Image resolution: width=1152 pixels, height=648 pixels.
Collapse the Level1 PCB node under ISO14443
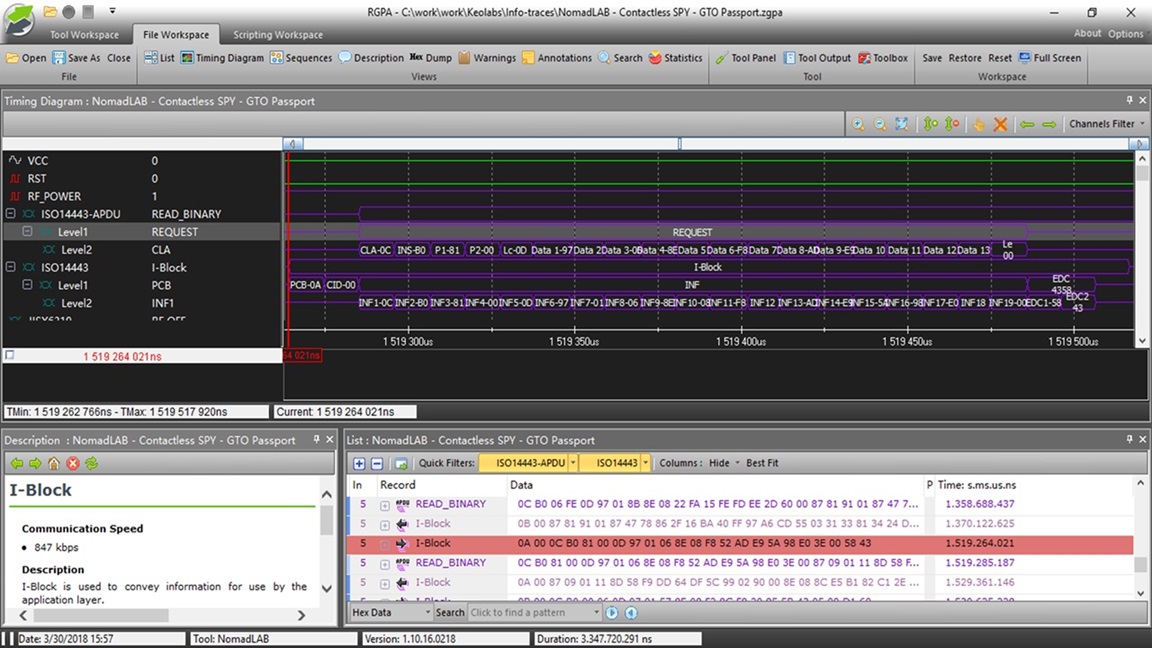click(27, 285)
